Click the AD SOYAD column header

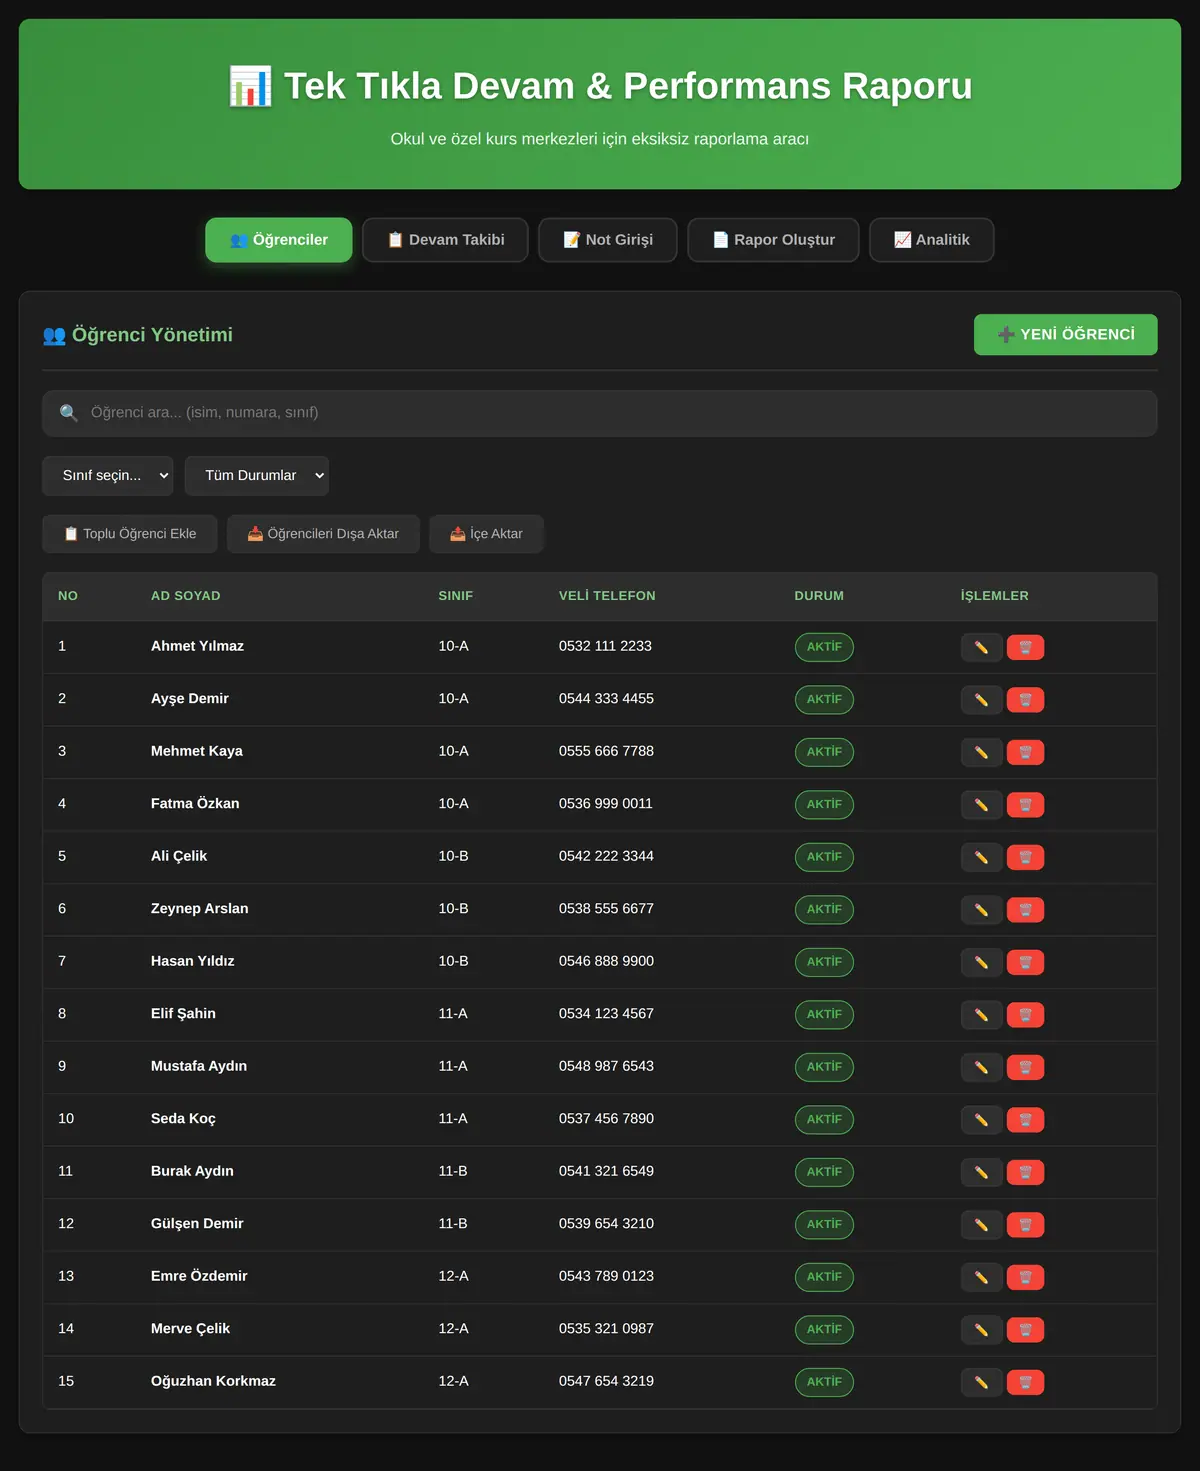coord(186,596)
